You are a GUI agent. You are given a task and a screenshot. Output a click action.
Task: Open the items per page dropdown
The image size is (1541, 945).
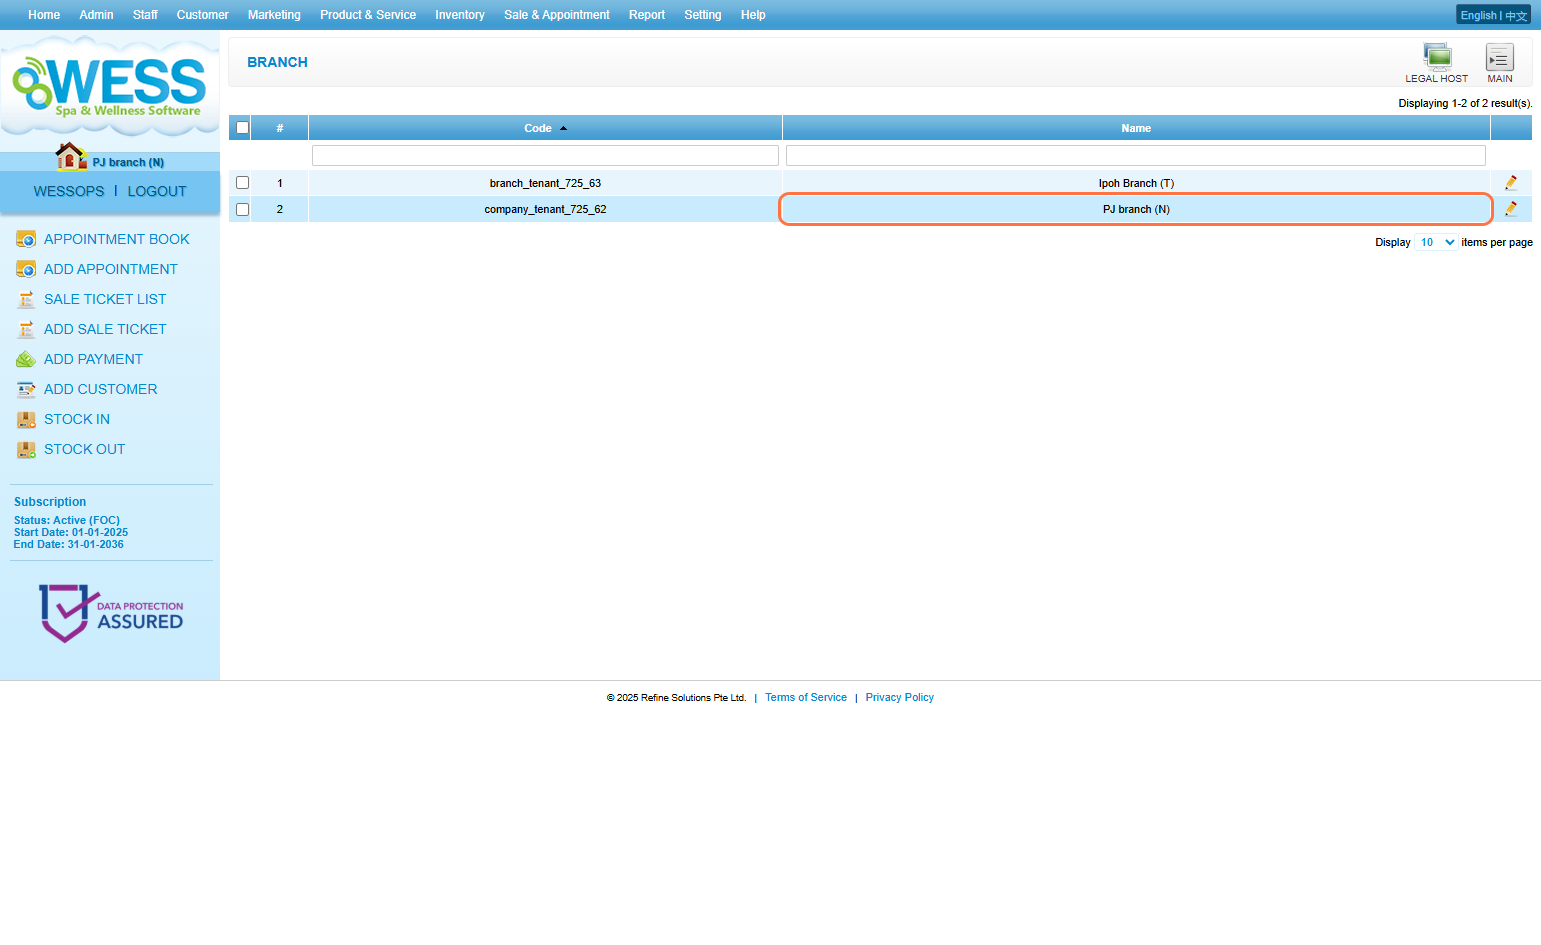tap(1436, 242)
